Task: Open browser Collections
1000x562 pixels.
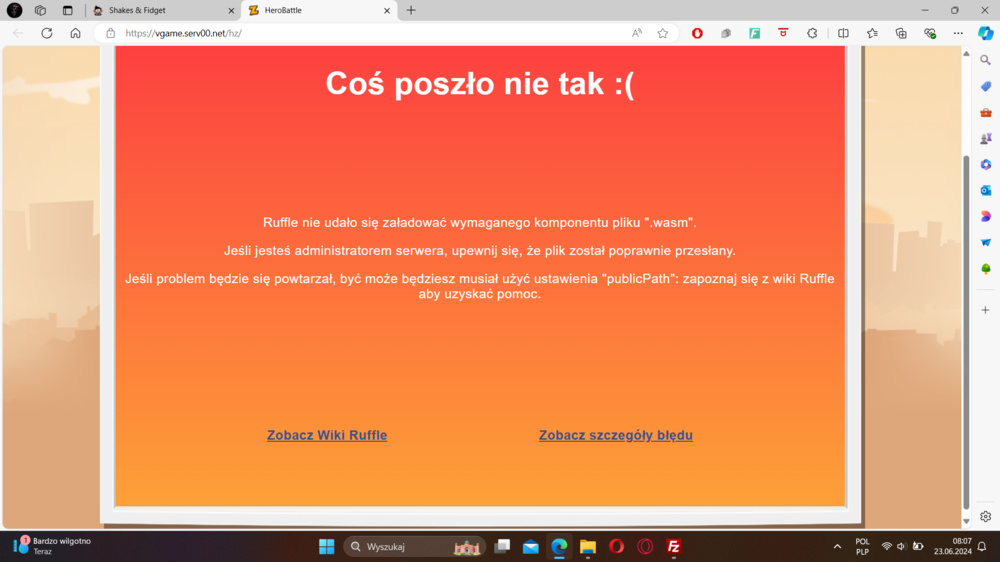Action: [901, 33]
